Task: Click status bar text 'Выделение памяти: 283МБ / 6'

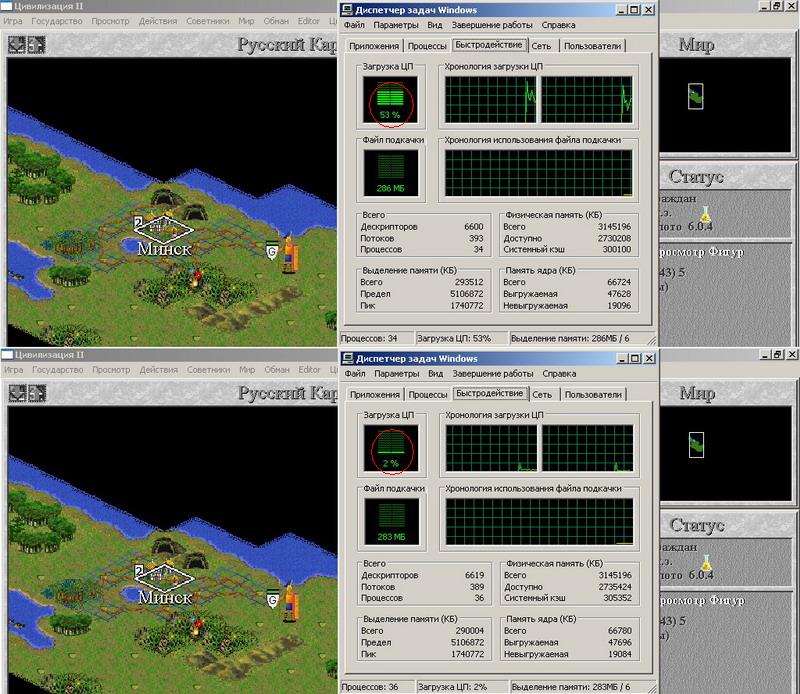Action: pyautogui.click(x=570, y=687)
